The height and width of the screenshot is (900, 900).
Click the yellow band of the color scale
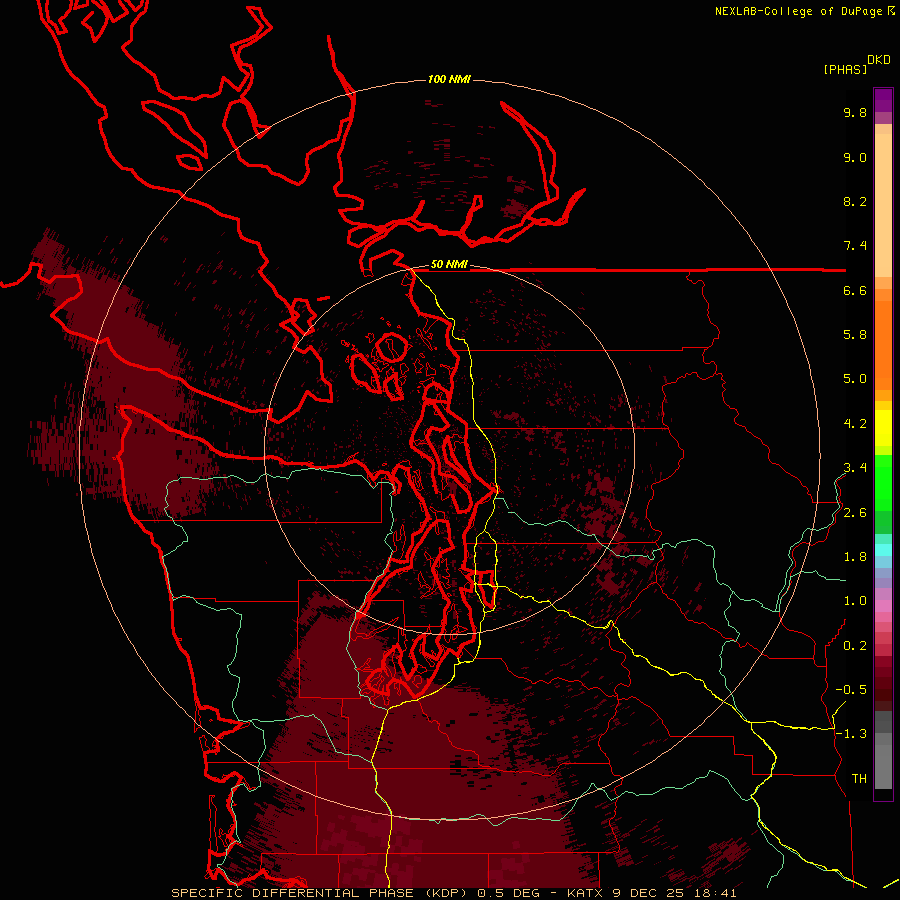pyautogui.click(x=883, y=428)
